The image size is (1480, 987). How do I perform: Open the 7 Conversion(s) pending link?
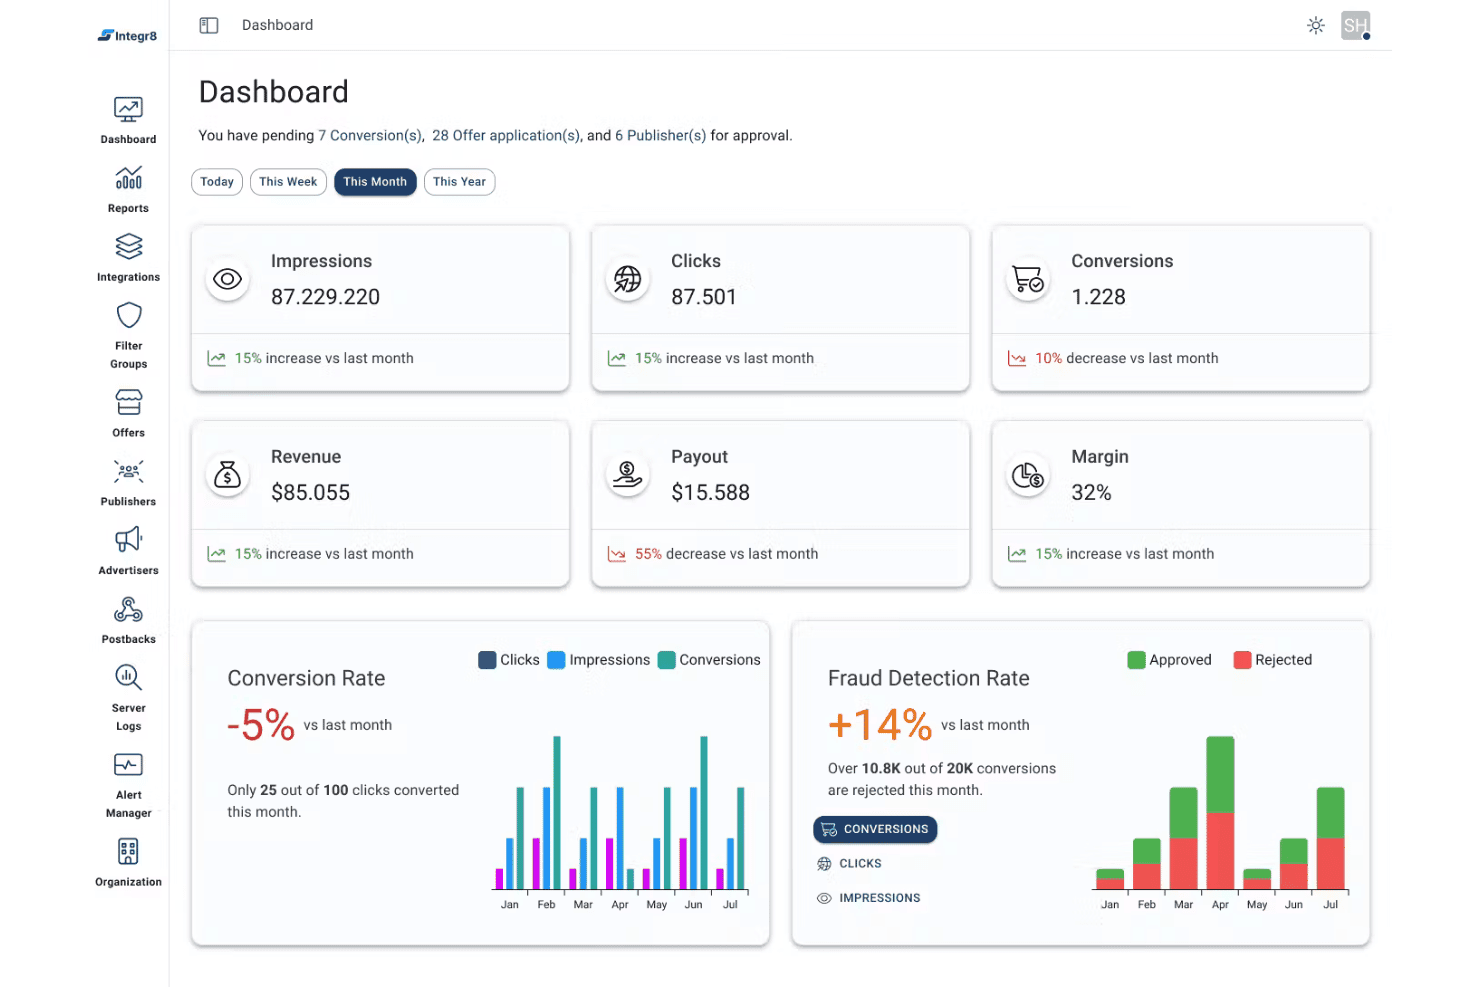coord(370,136)
